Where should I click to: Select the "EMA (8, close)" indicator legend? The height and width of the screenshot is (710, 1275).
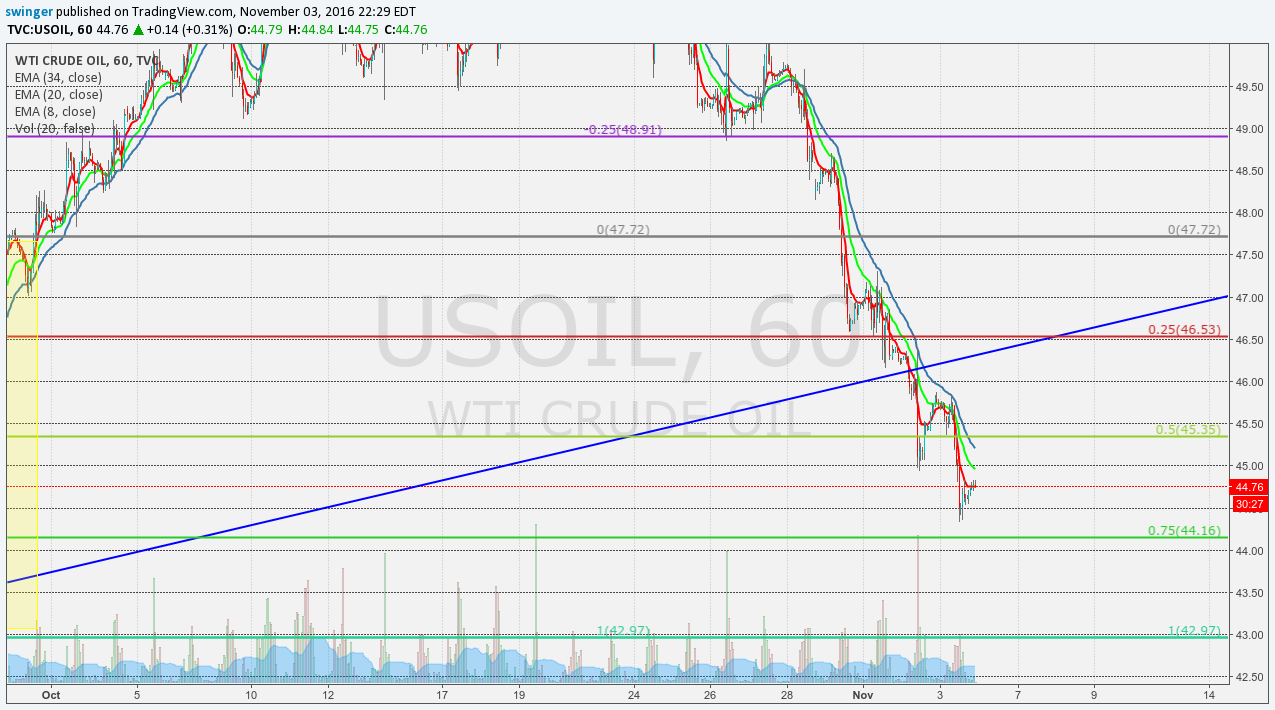(x=55, y=111)
